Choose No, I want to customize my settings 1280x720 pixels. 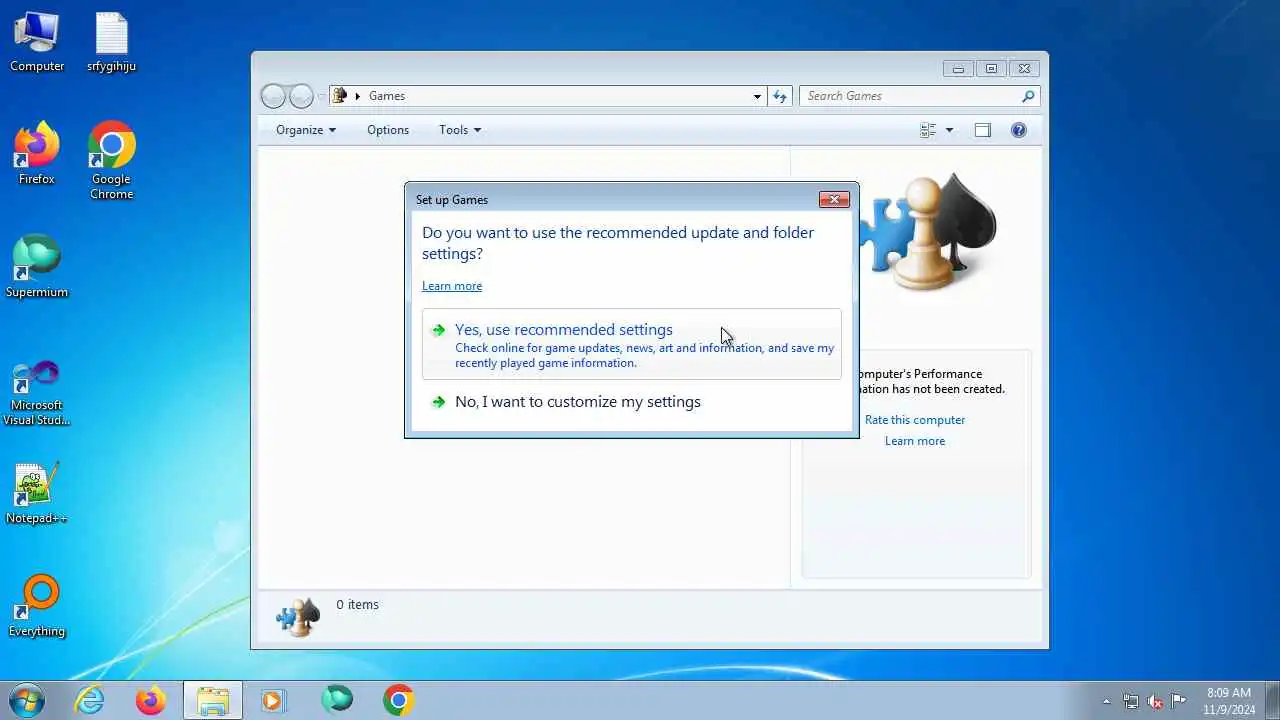coord(631,402)
